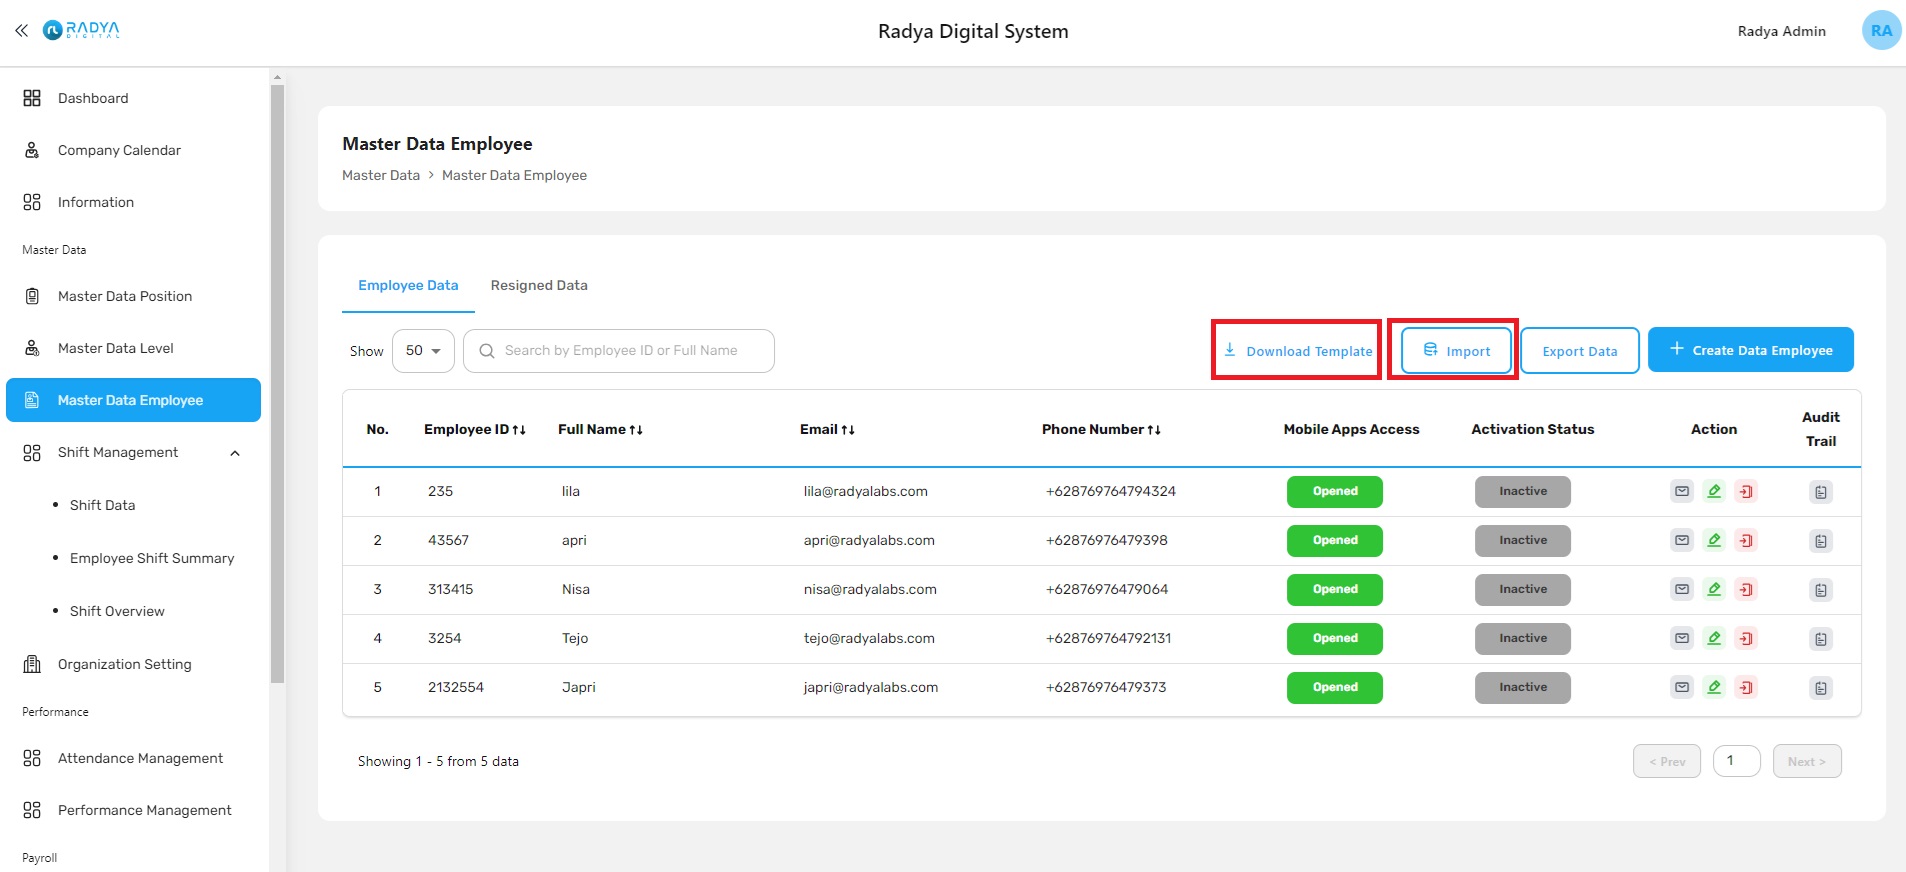Screen dimensions: 1906x872
Task: Collapse sidebar with double chevron icon
Action: tap(21, 31)
